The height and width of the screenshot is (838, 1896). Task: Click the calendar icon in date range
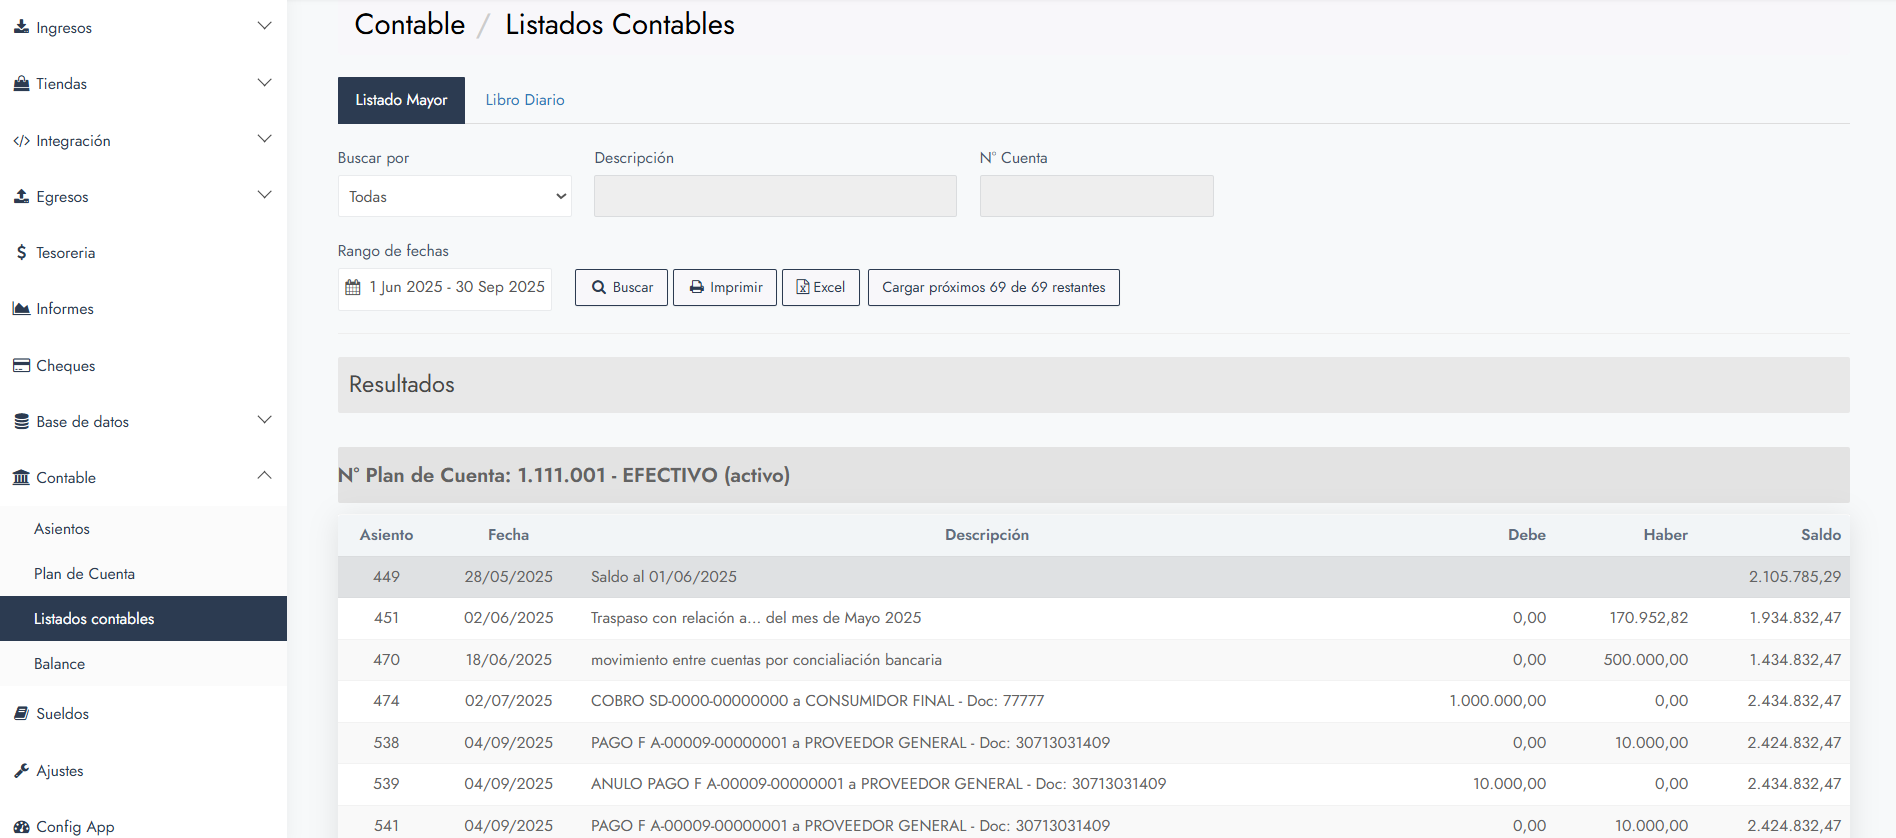[x=353, y=288]
